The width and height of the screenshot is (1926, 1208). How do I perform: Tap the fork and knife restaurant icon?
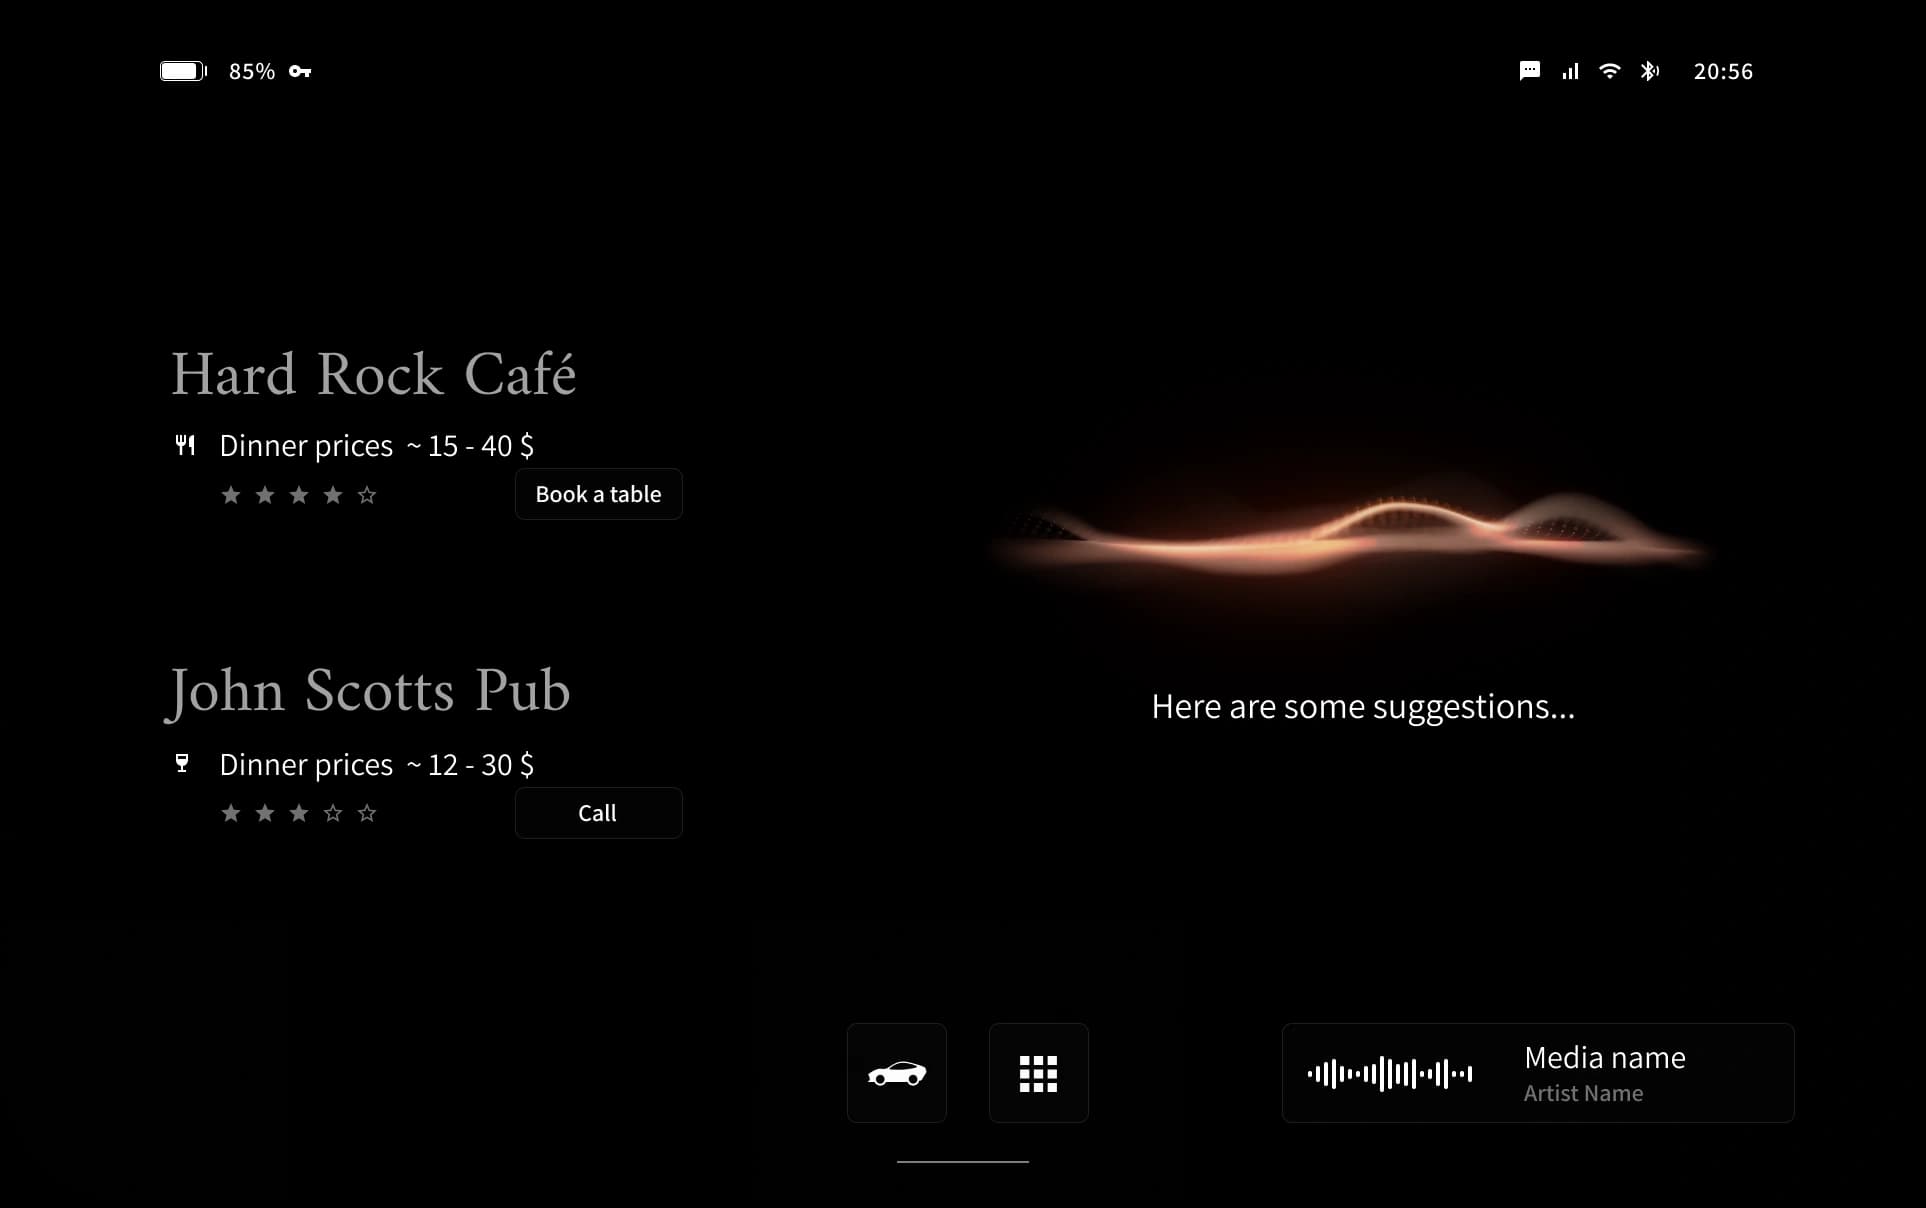(x=185, y=445)
